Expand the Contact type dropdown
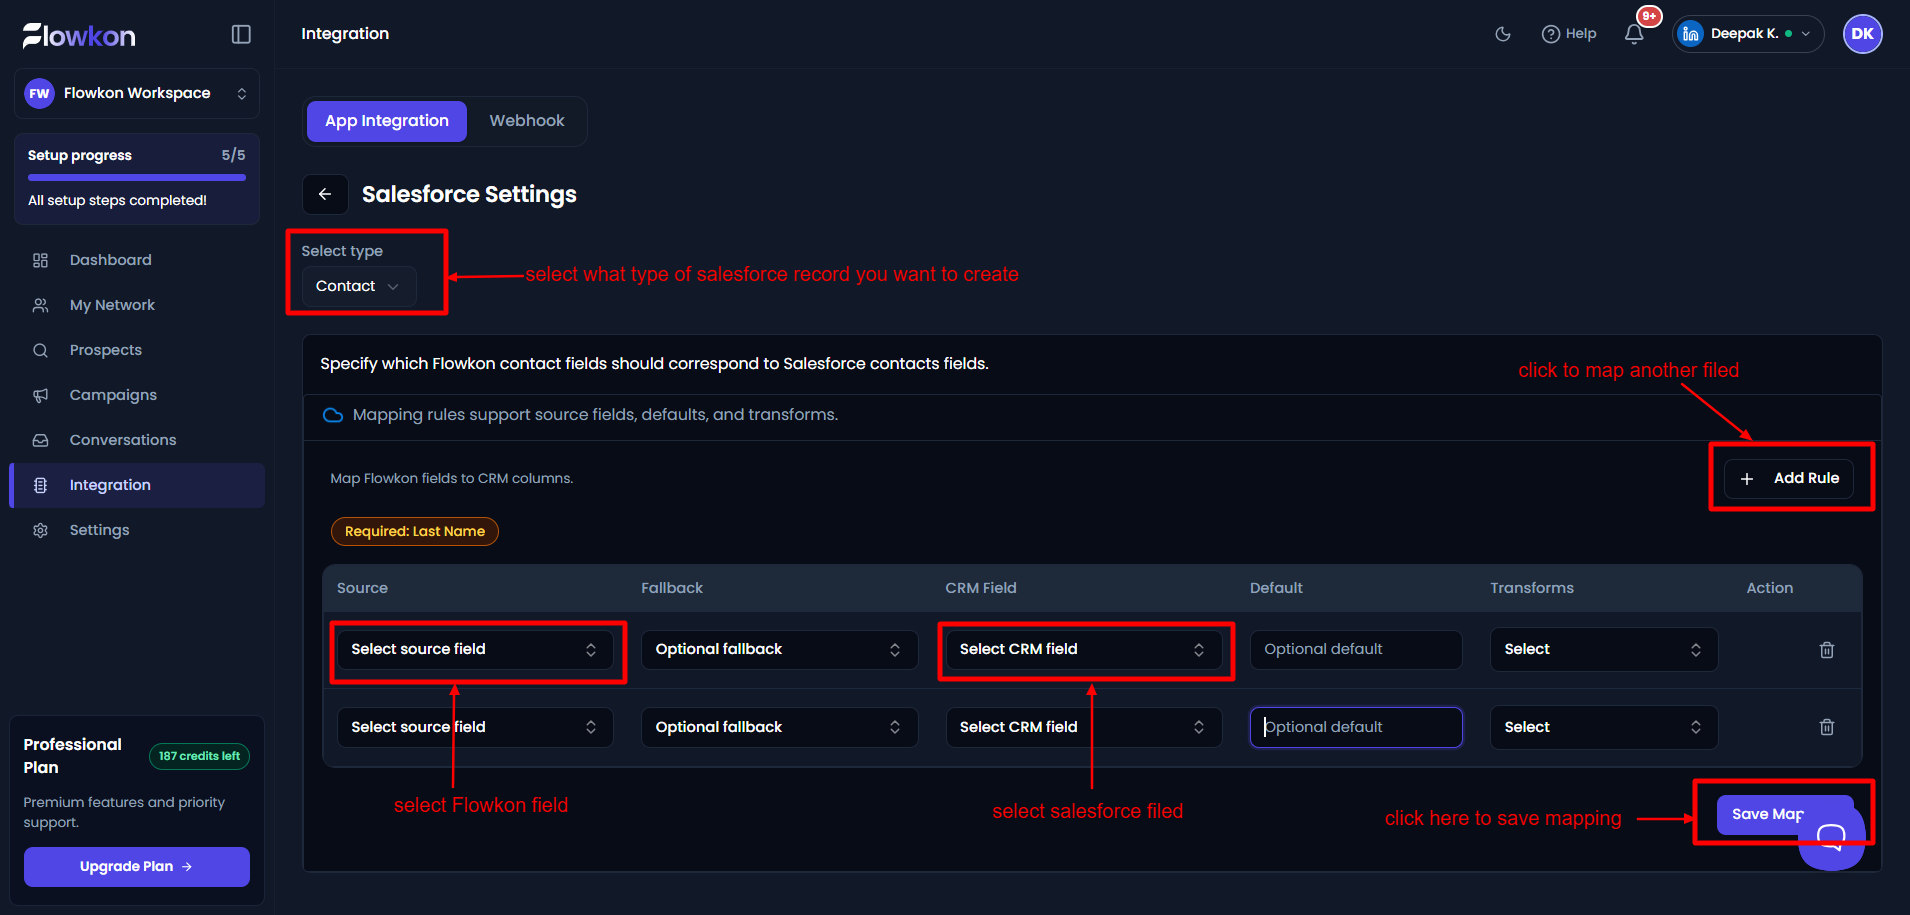 pyautogui.click(x=359, y=286)
